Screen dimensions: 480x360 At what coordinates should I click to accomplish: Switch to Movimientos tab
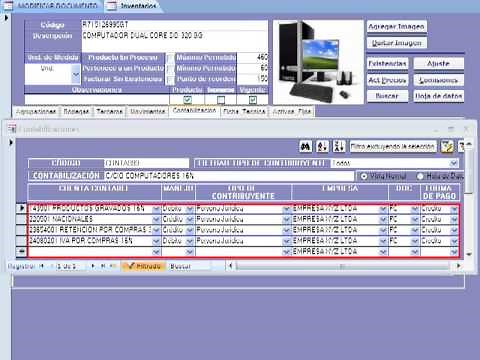tap(147, 111)
